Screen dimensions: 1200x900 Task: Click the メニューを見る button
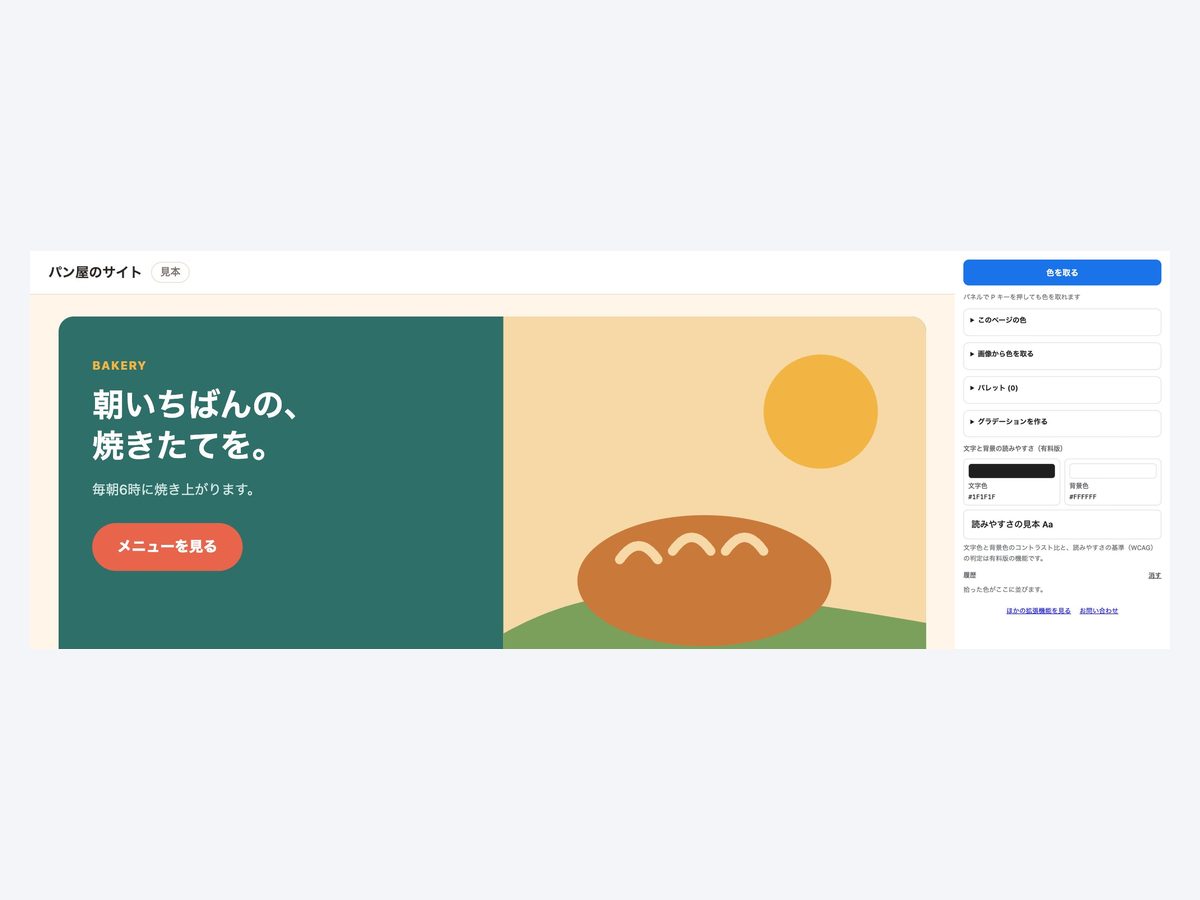[x=167, y=547]
